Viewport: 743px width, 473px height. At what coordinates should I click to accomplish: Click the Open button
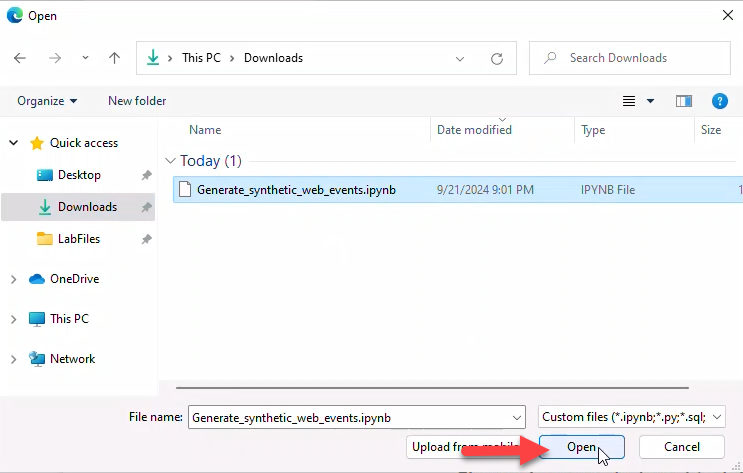[x=581, y=447]
